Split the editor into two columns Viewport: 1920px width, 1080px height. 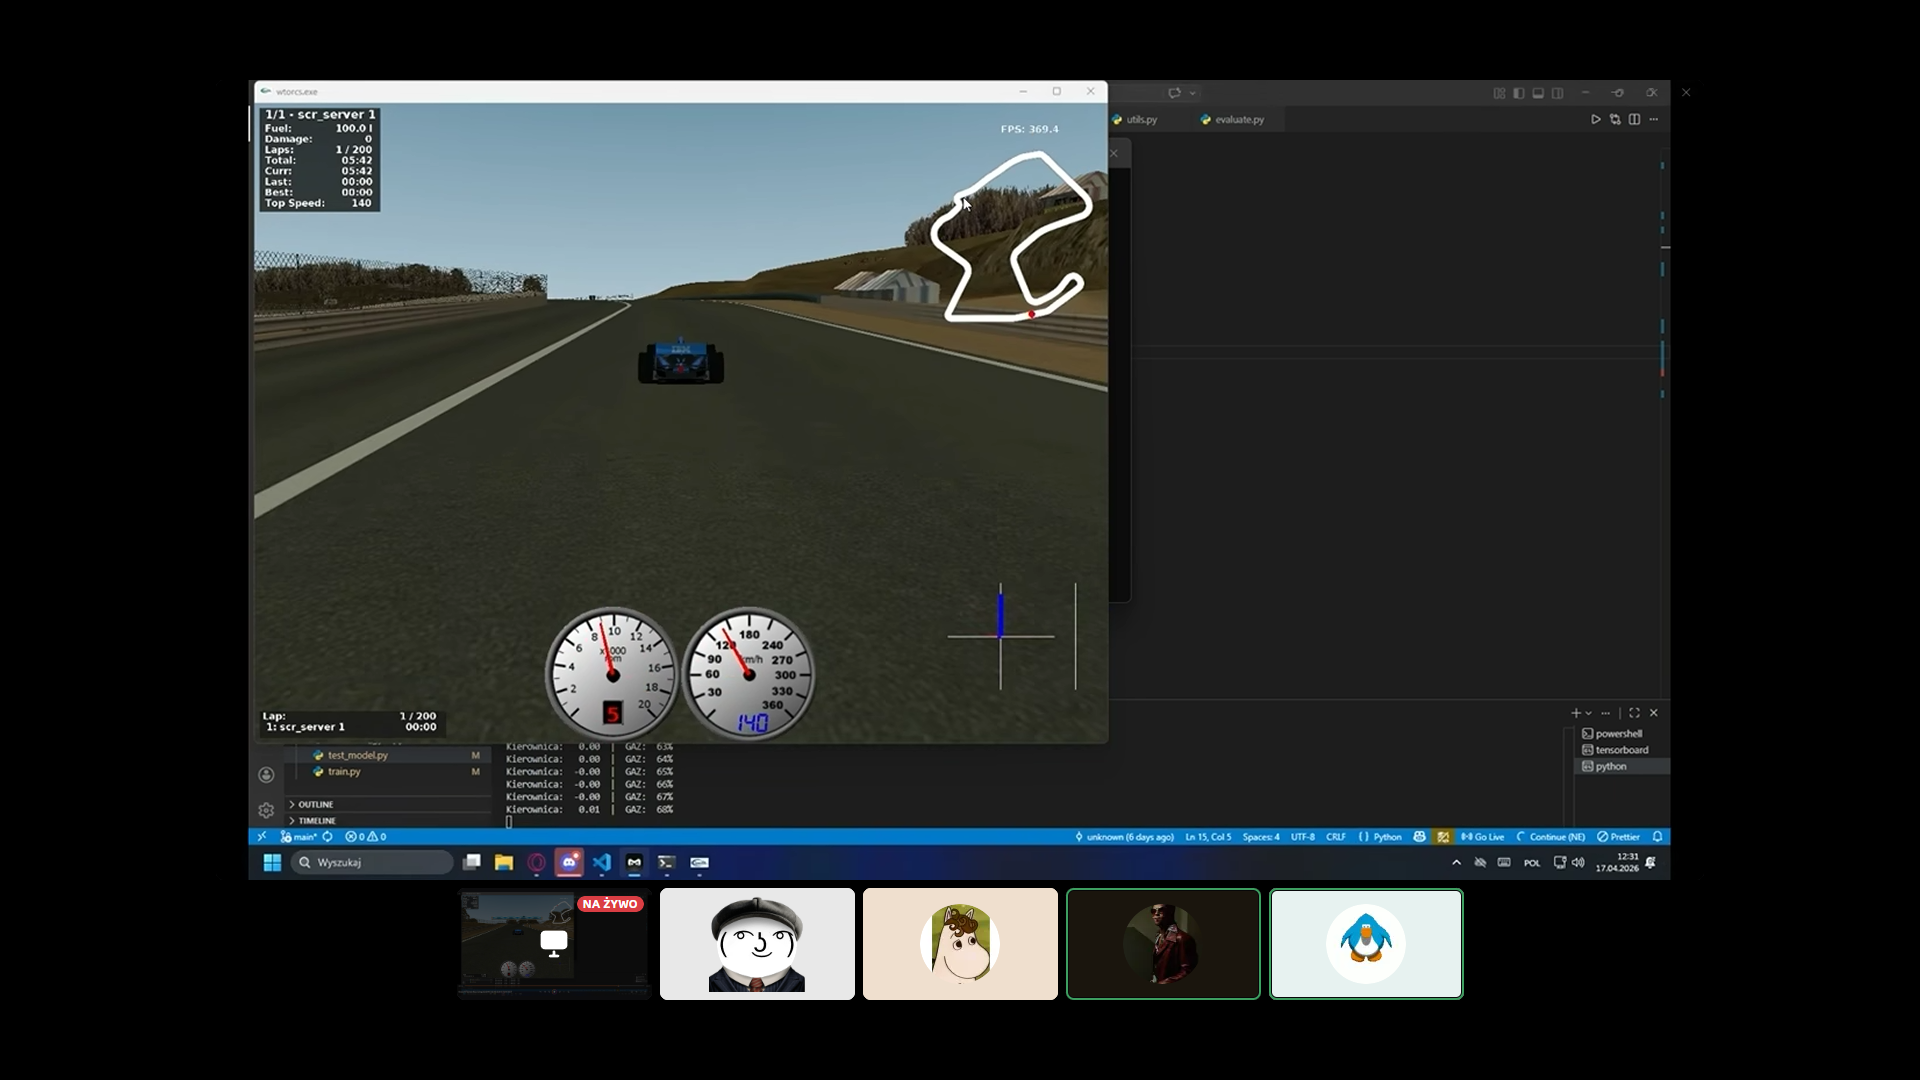click(x=1634, y=119)
